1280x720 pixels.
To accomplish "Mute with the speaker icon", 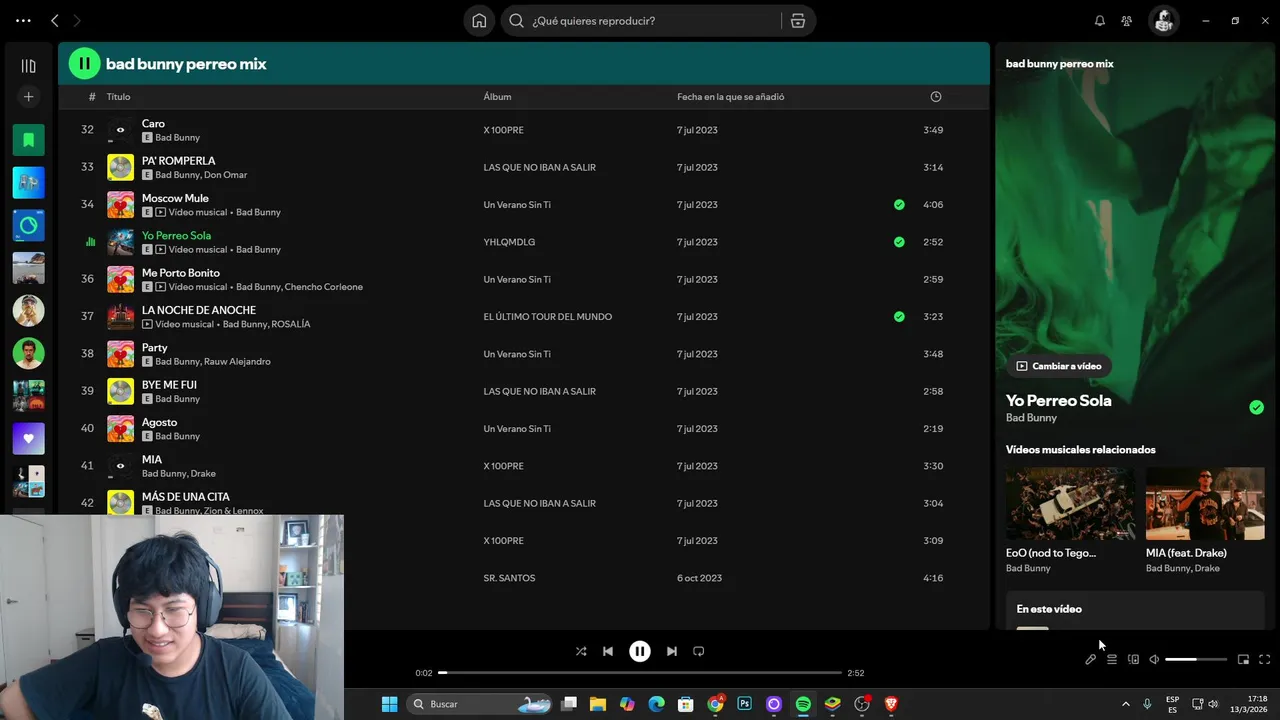I will [x=1154, y=660].
